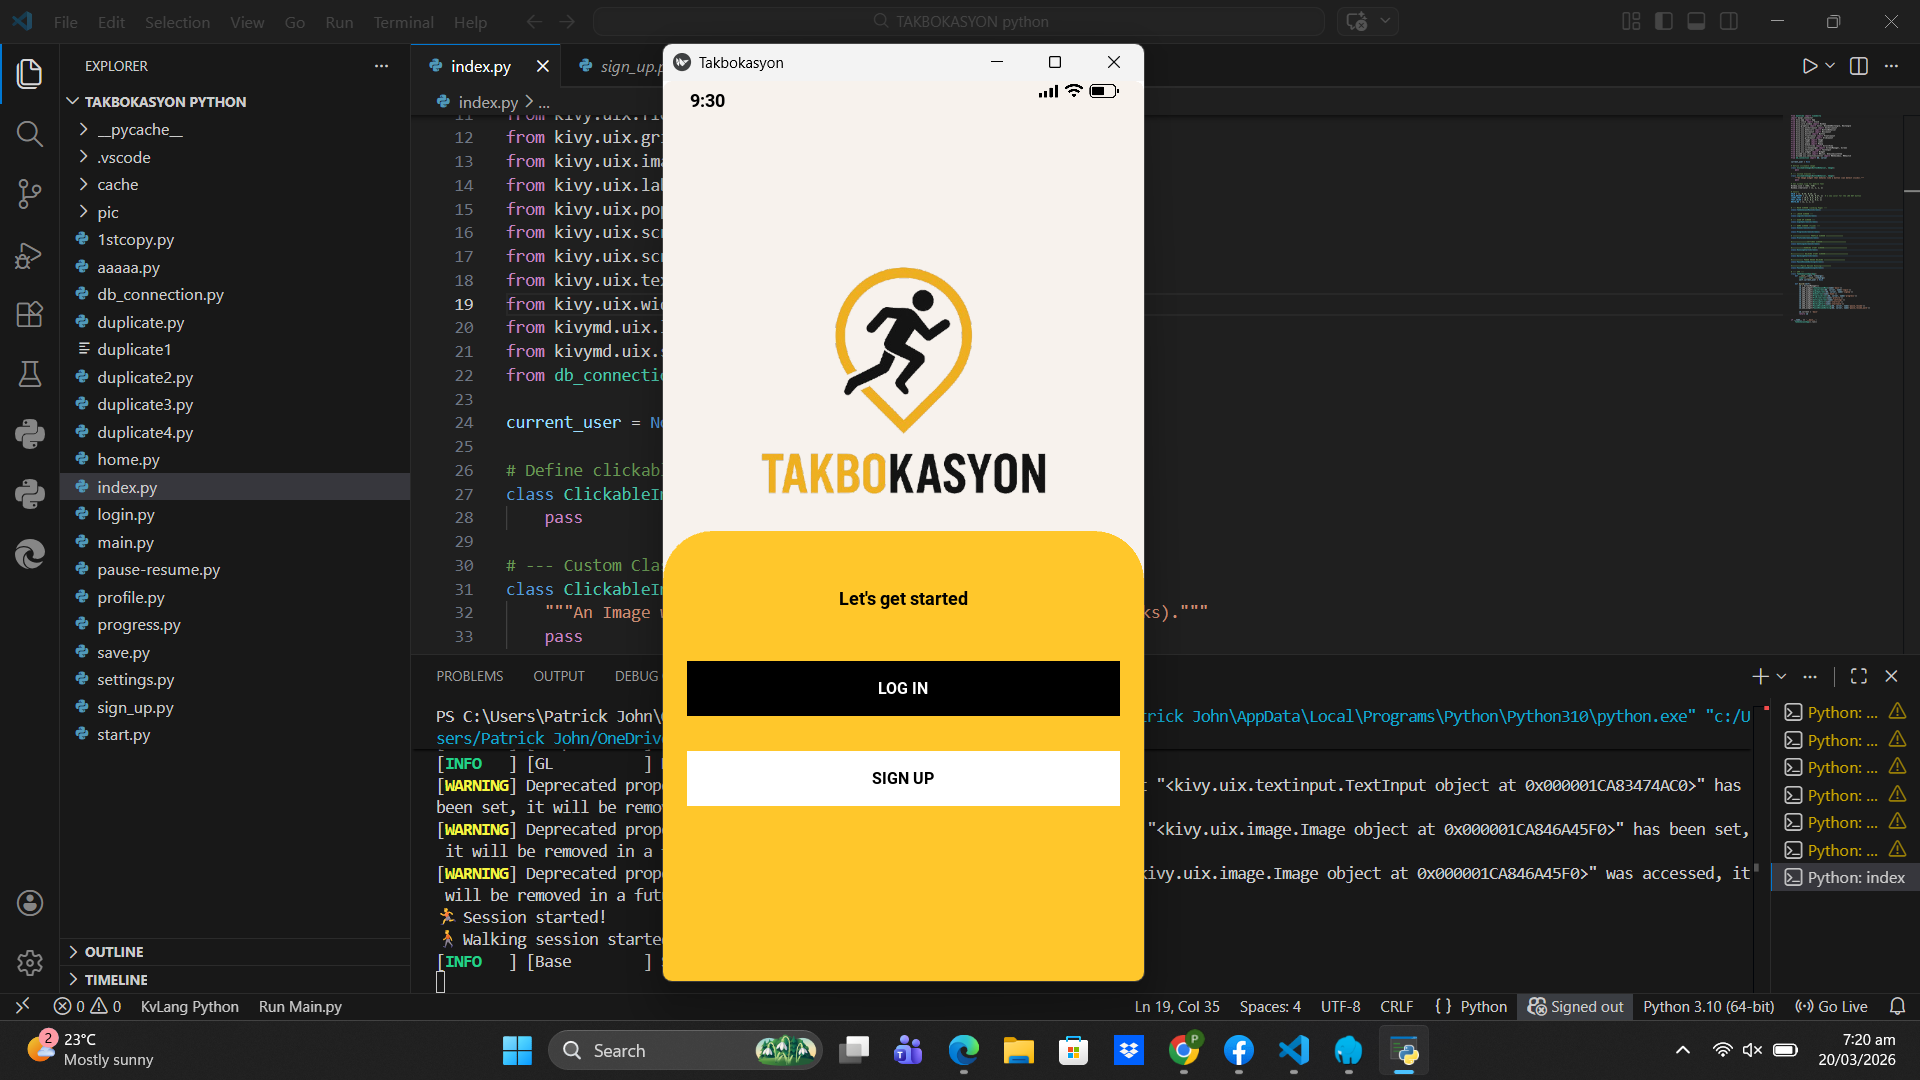Toggle the primary side bar layout
This screenshot has width=1920, height=1080.
[1664, 21]
